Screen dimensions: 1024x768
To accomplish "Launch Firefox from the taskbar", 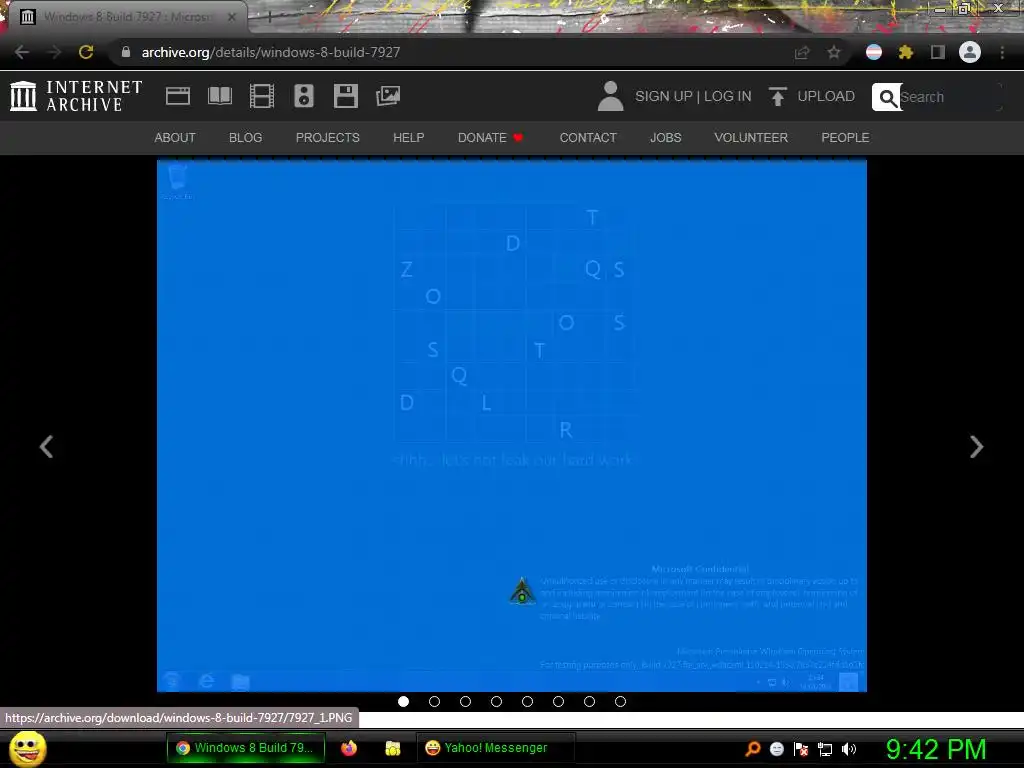I will click(x=349, y=748).
